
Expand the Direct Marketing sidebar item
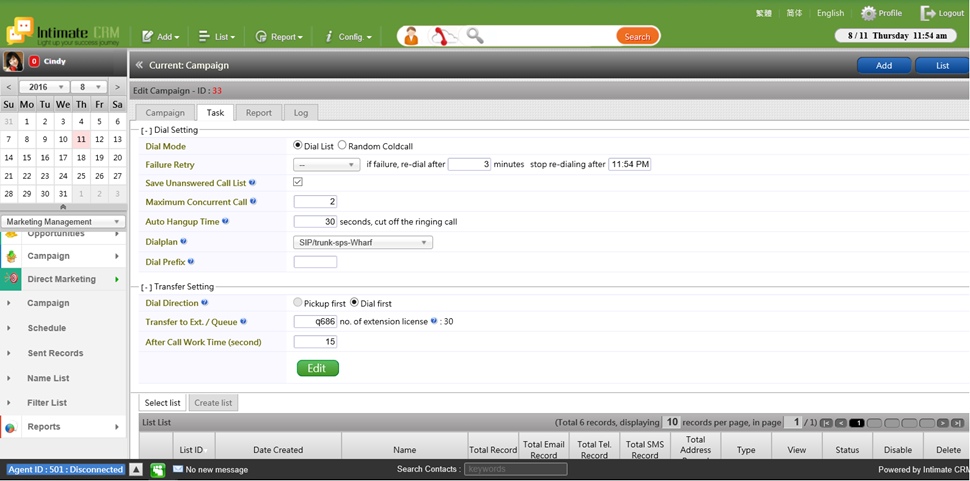coord(63,279)
